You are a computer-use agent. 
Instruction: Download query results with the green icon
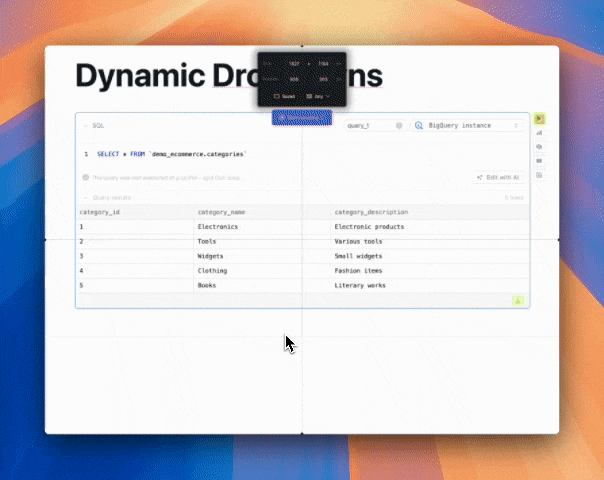point(518,301)
